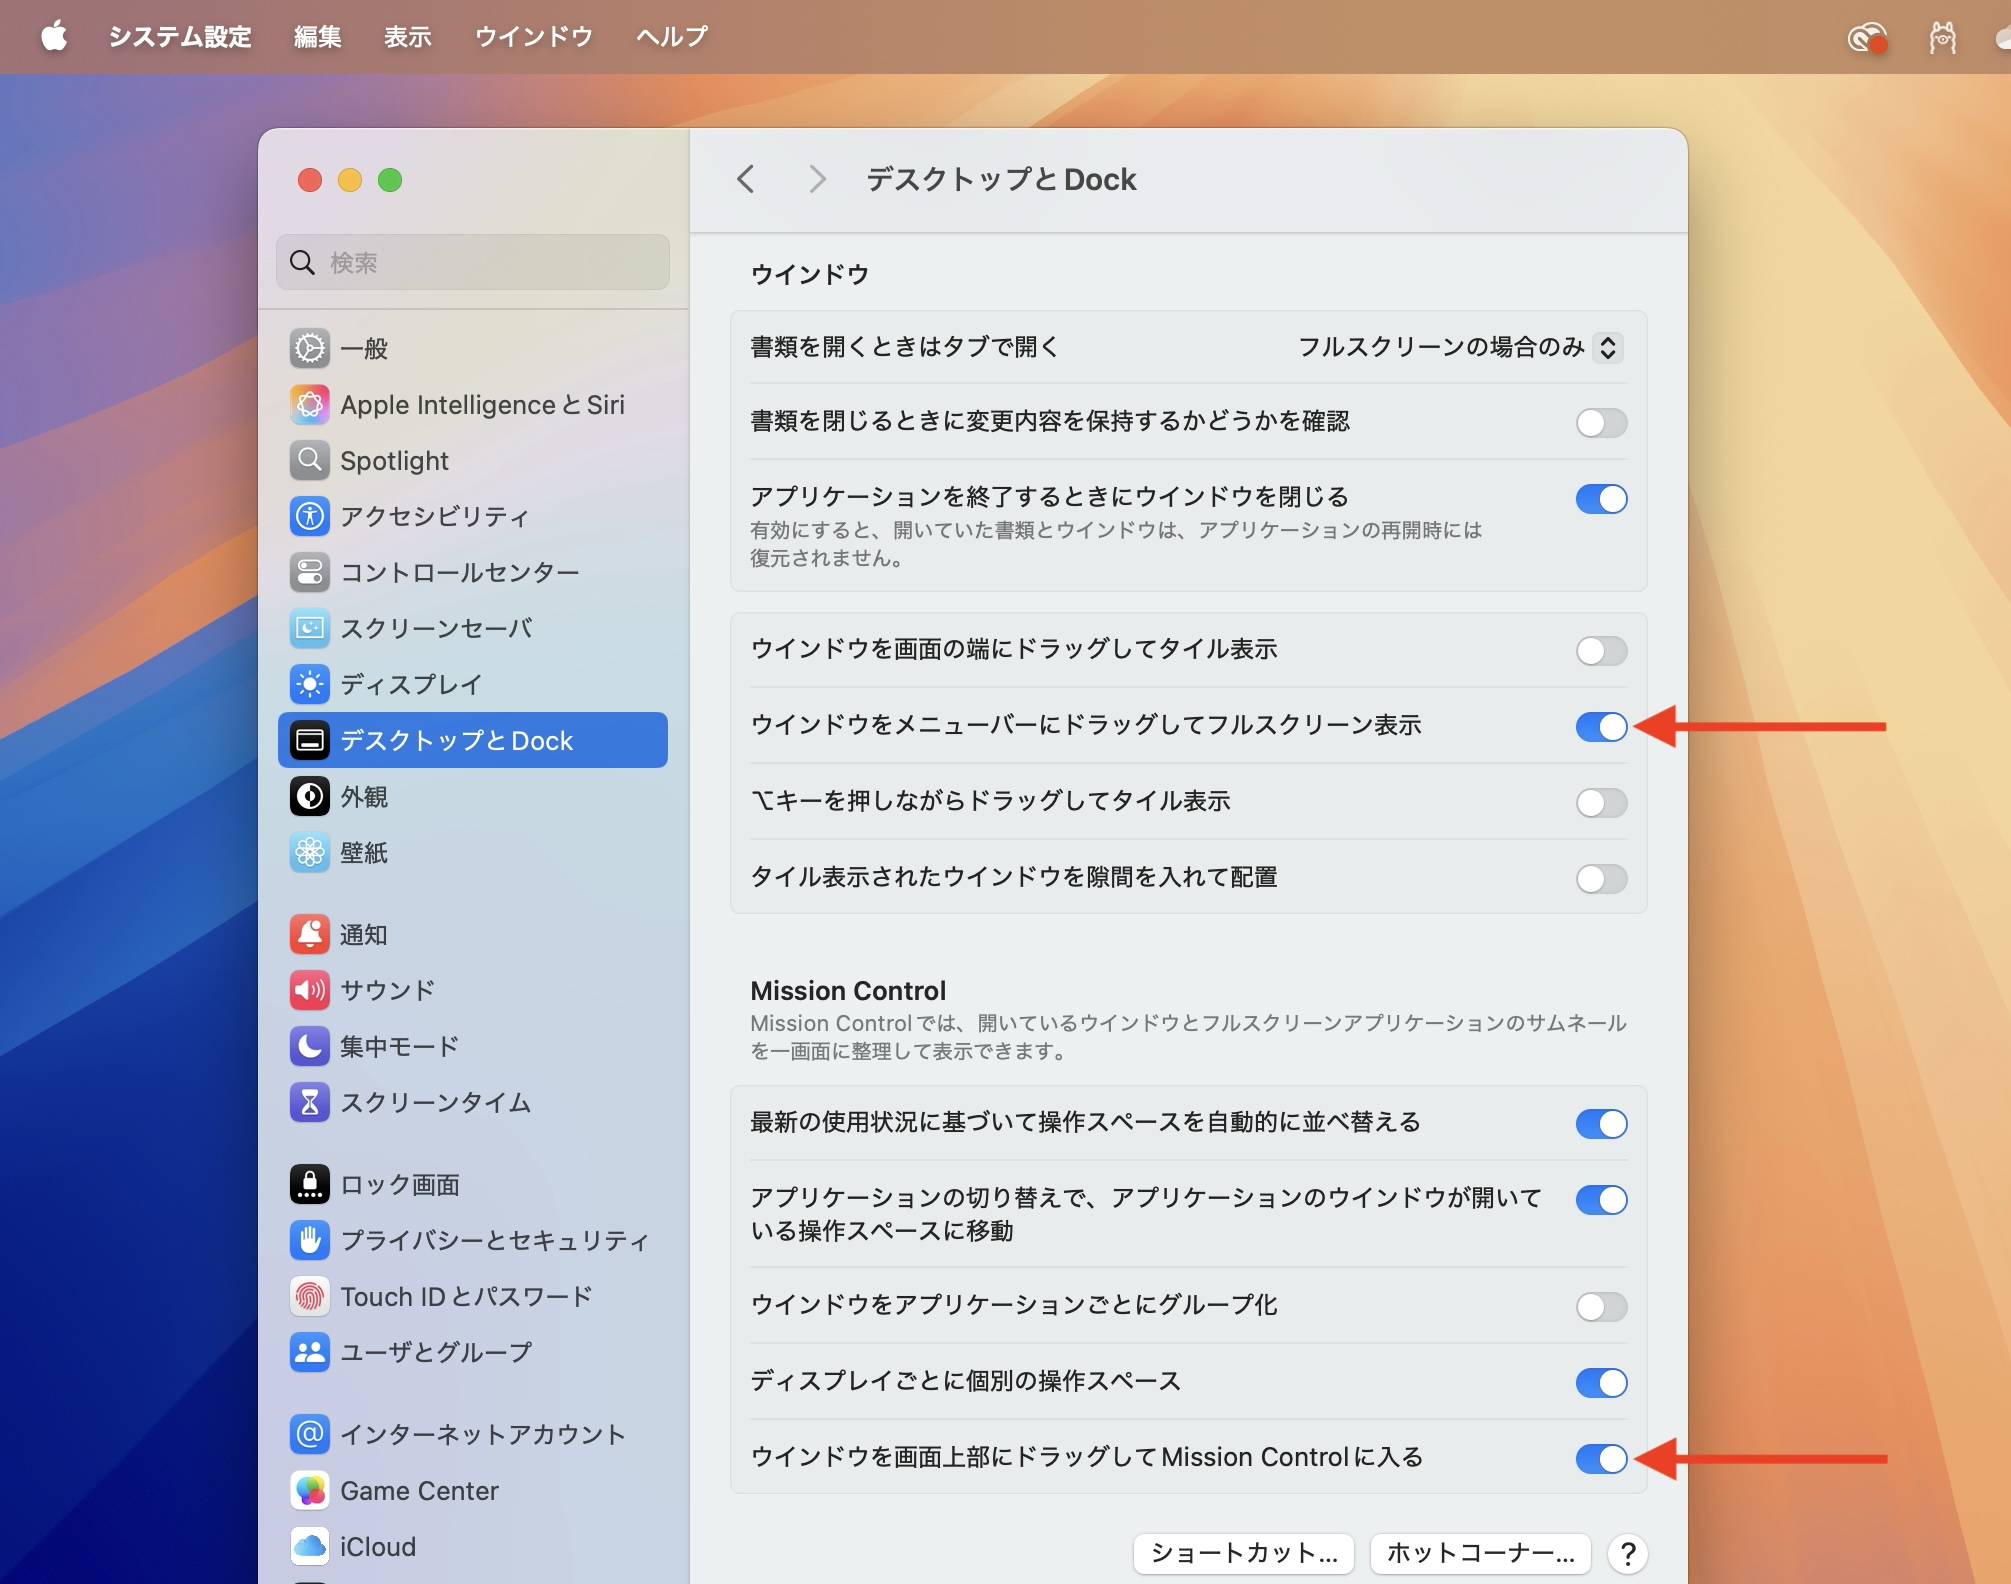Open Game Center colorful icon
This screenshot has height=1584, width=2011.
(x=310, y=1490)
